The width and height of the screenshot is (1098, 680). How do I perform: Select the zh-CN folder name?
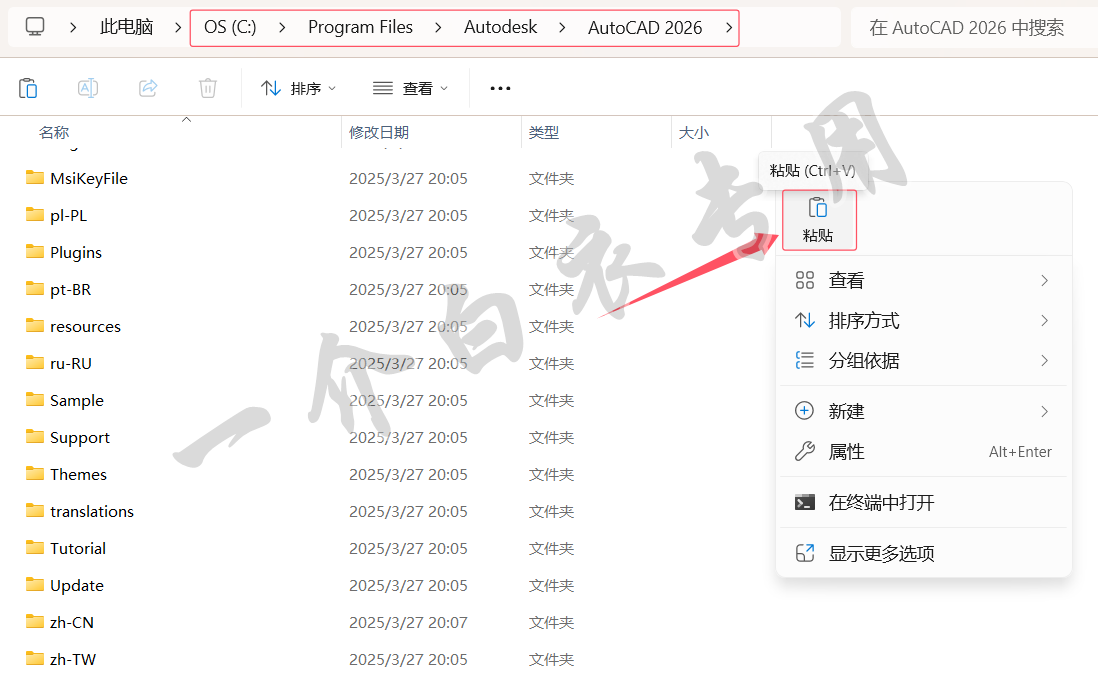[71, 622]
